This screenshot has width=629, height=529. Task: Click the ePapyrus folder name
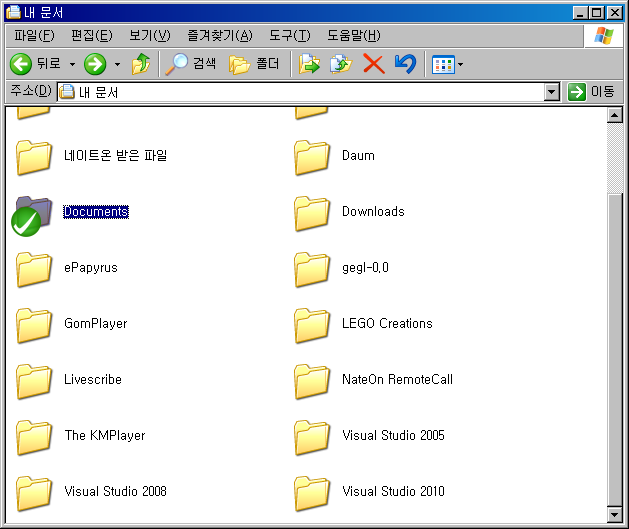pyautogui.click(x=91, y=268)
